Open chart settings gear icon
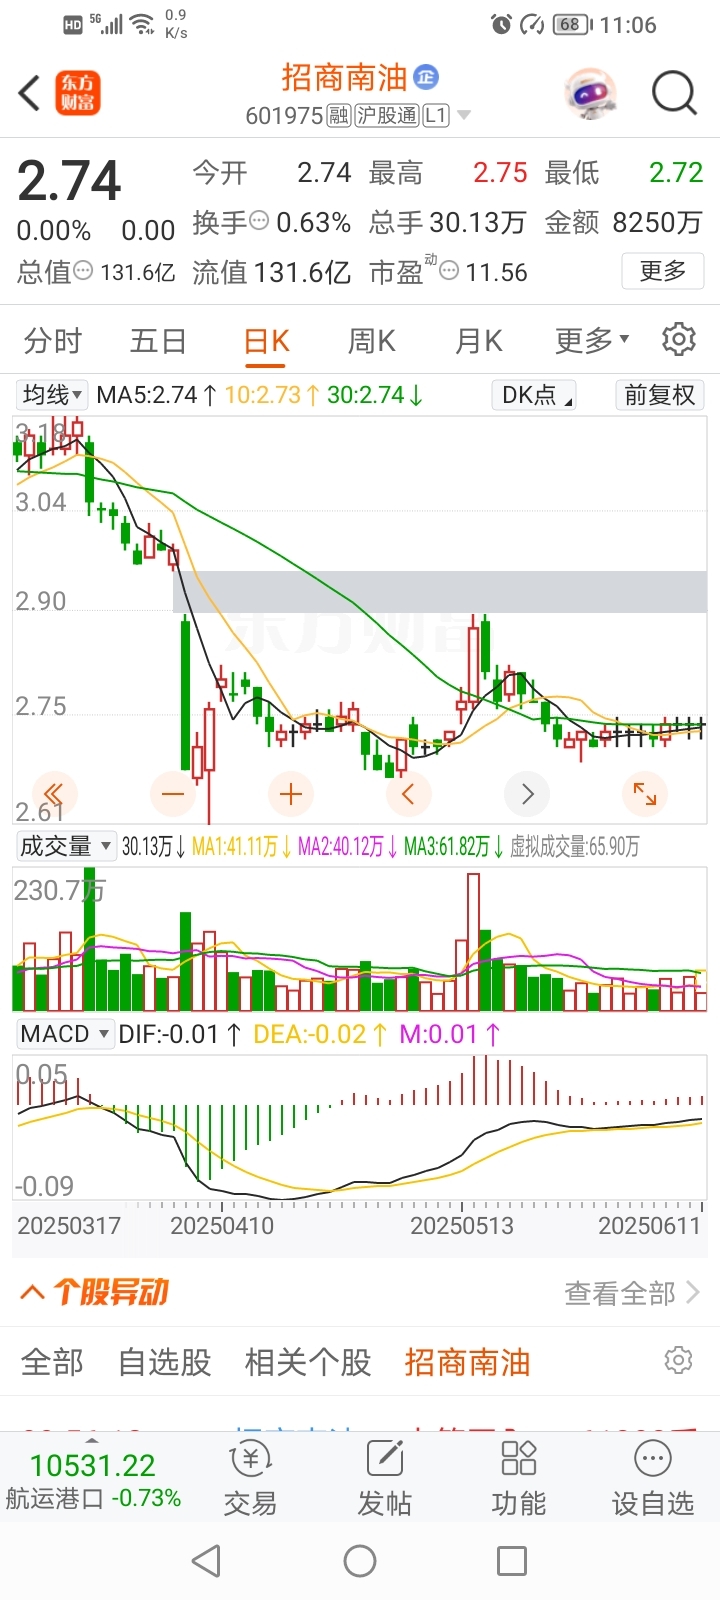720x1600 pixels. [679, 340]
